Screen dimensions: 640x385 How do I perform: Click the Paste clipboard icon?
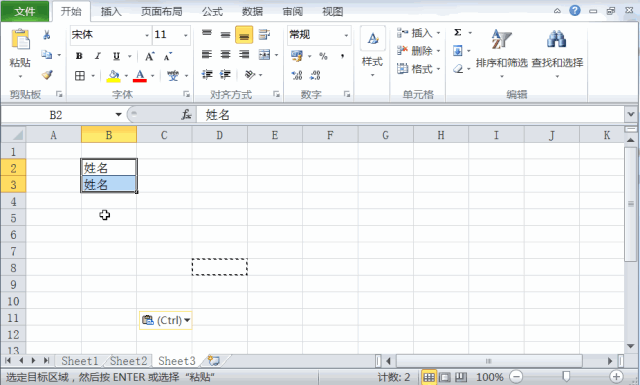coord(20,40)
